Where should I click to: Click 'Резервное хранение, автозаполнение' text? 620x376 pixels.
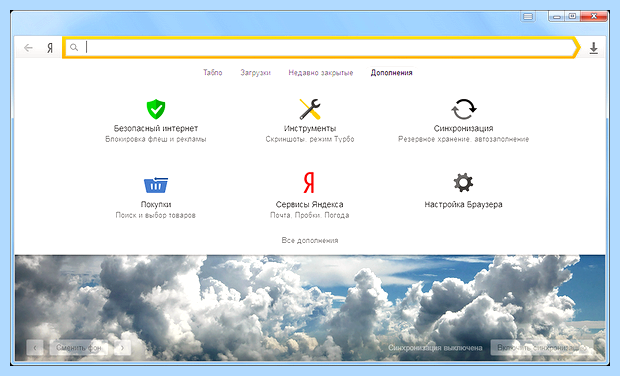[463, 139]
